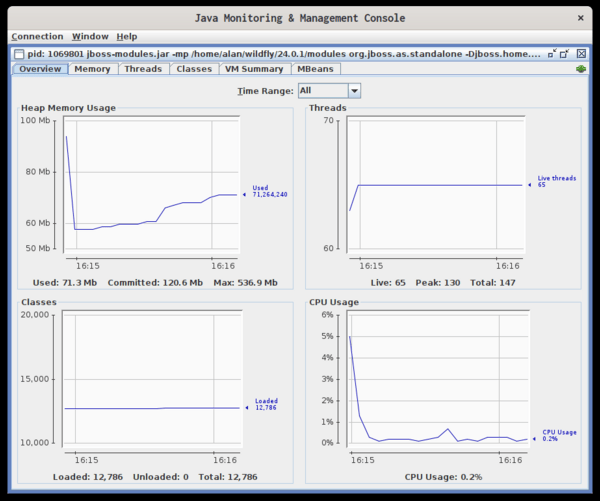Close the pid 1069801 internal frame
Screen dimensions: 600x501
click(x=581, y=53)
